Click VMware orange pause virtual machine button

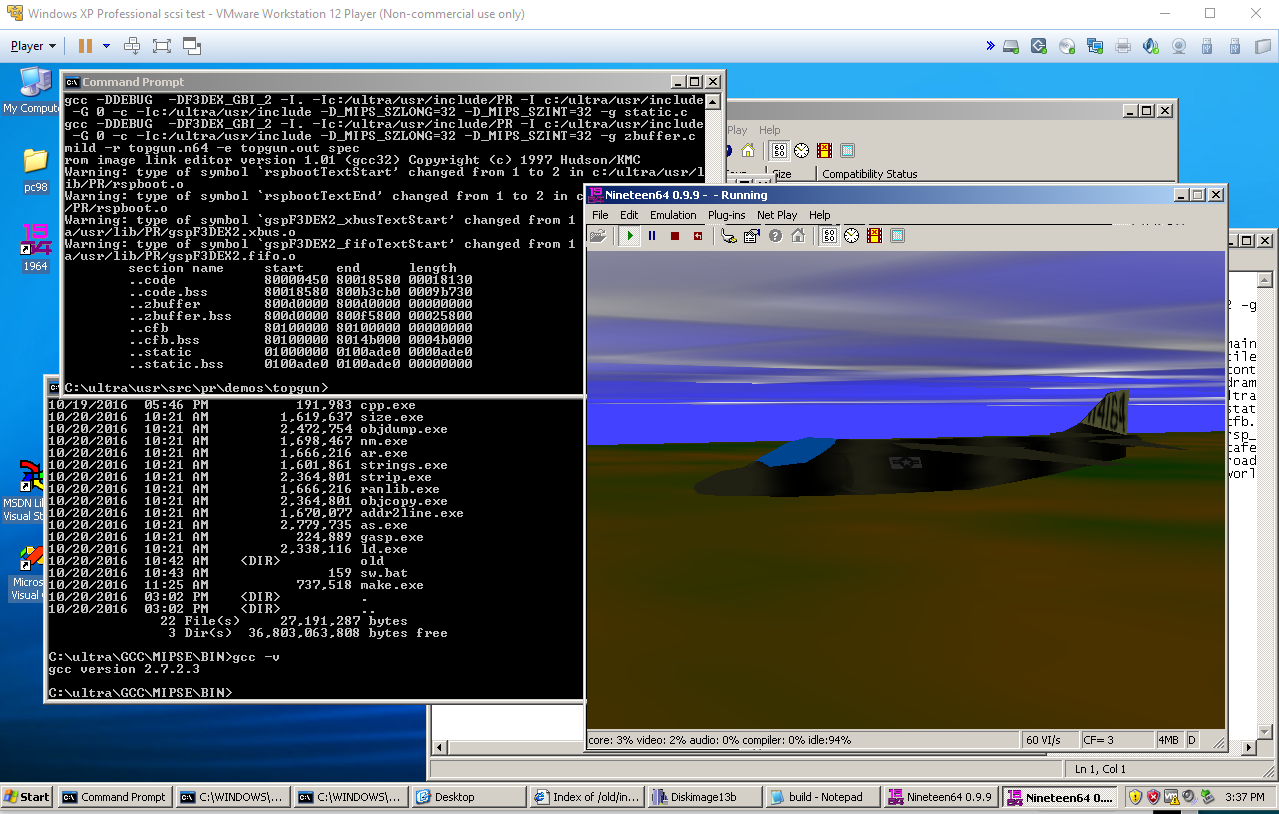click(85, 46)
